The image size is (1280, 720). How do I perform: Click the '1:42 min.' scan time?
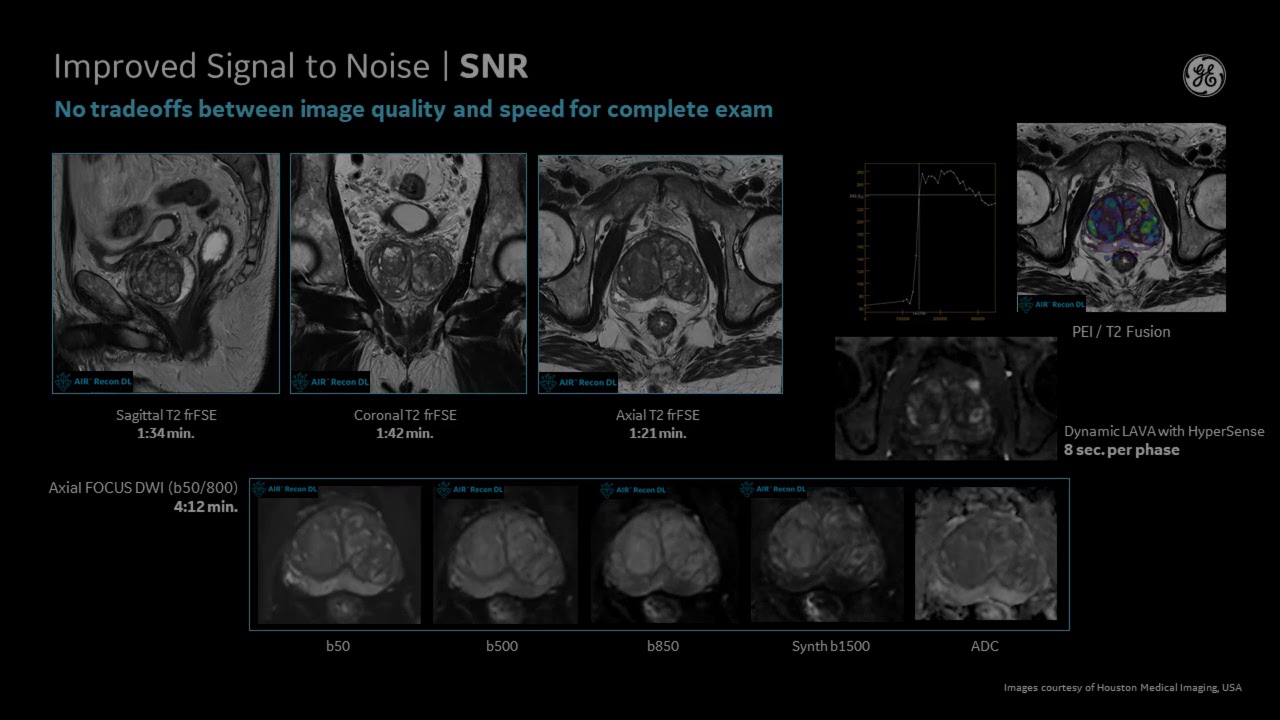[x=405, y=433]
